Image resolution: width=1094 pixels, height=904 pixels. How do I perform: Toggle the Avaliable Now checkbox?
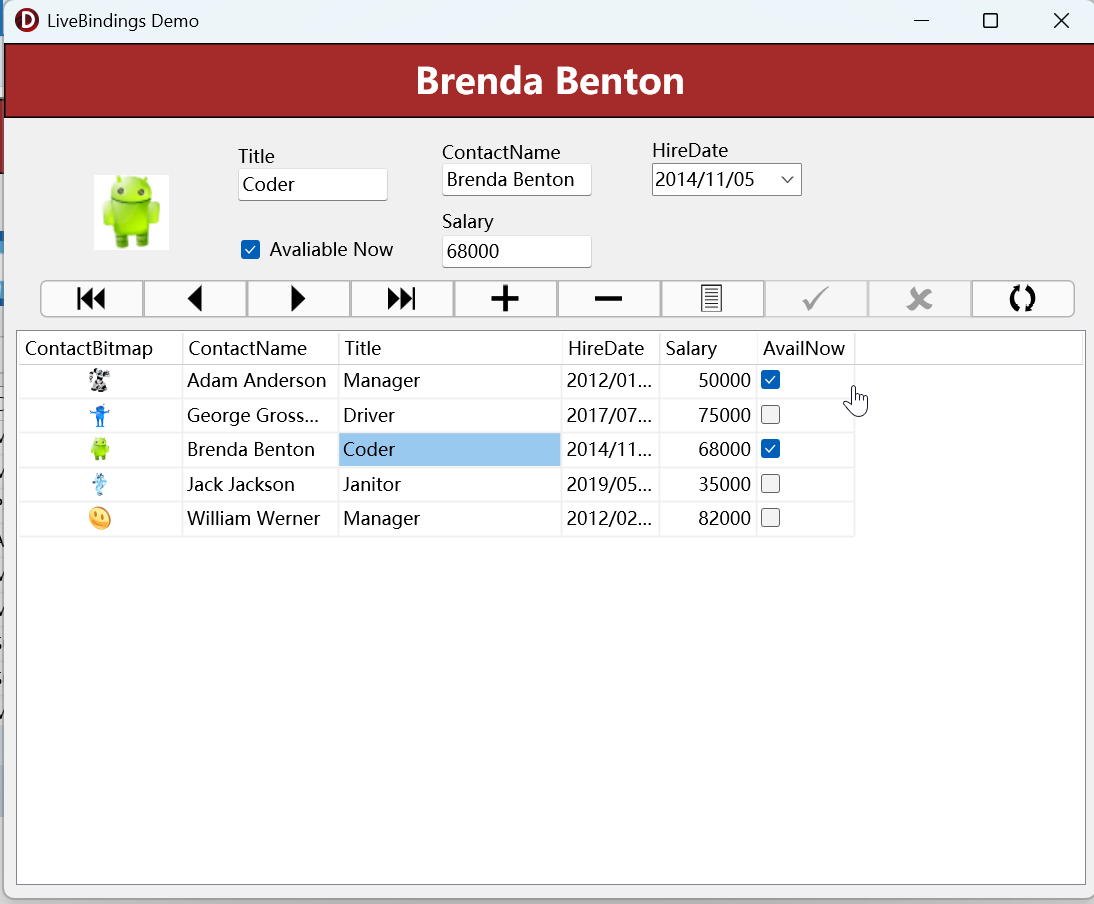(x=251, y=250)
